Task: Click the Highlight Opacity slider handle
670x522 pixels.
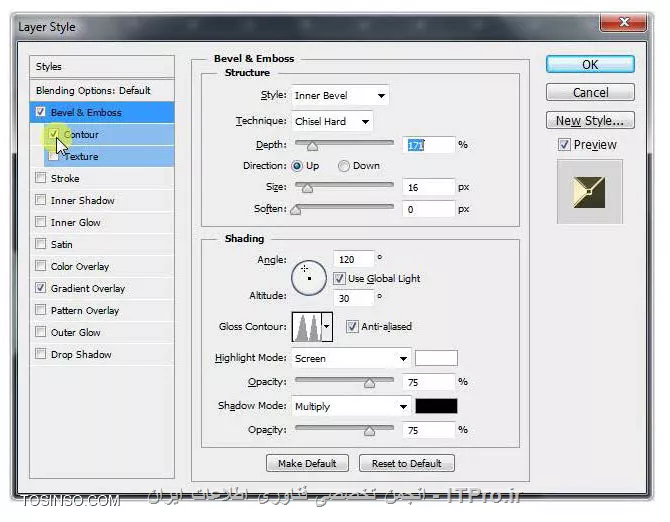Action: (370, 383)
